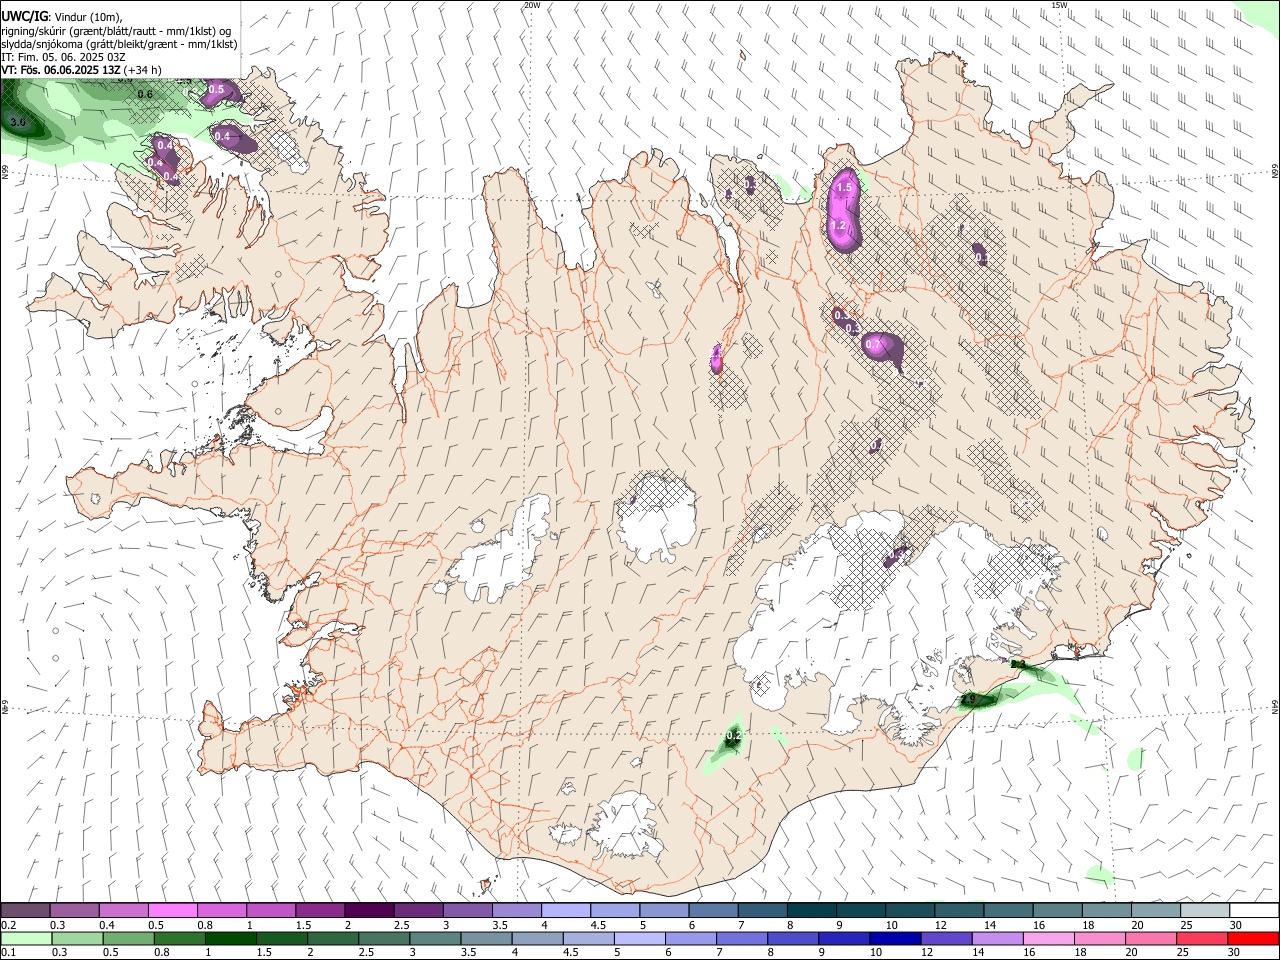1280x960 pixels.
Task: Select the light pink 16 swatch in bottom legend
Action: (1048, 939)
